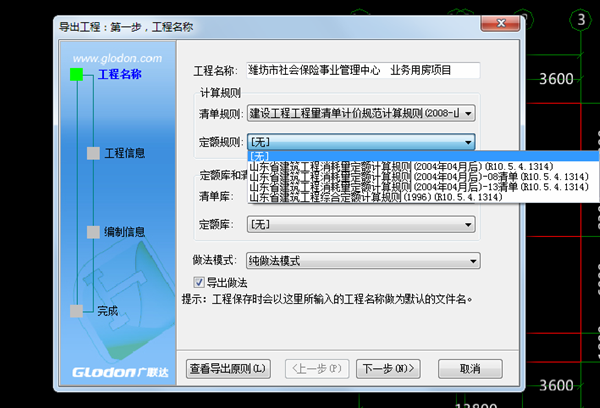Image resolution: width=600 pixels, height=408 pixels.
Task: Click the grey 工程信息 step indicator square
Action: click(x=93, y=153)
